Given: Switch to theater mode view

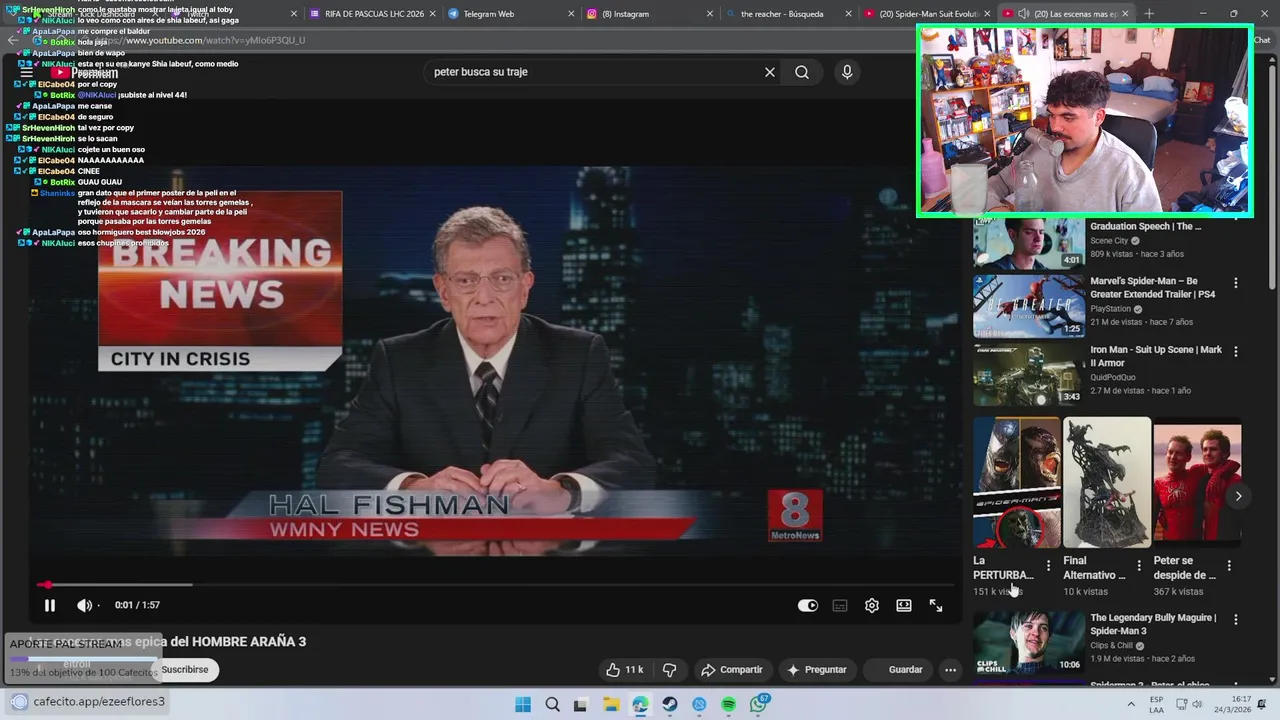Looking at the screenshot, I should 904,605.
